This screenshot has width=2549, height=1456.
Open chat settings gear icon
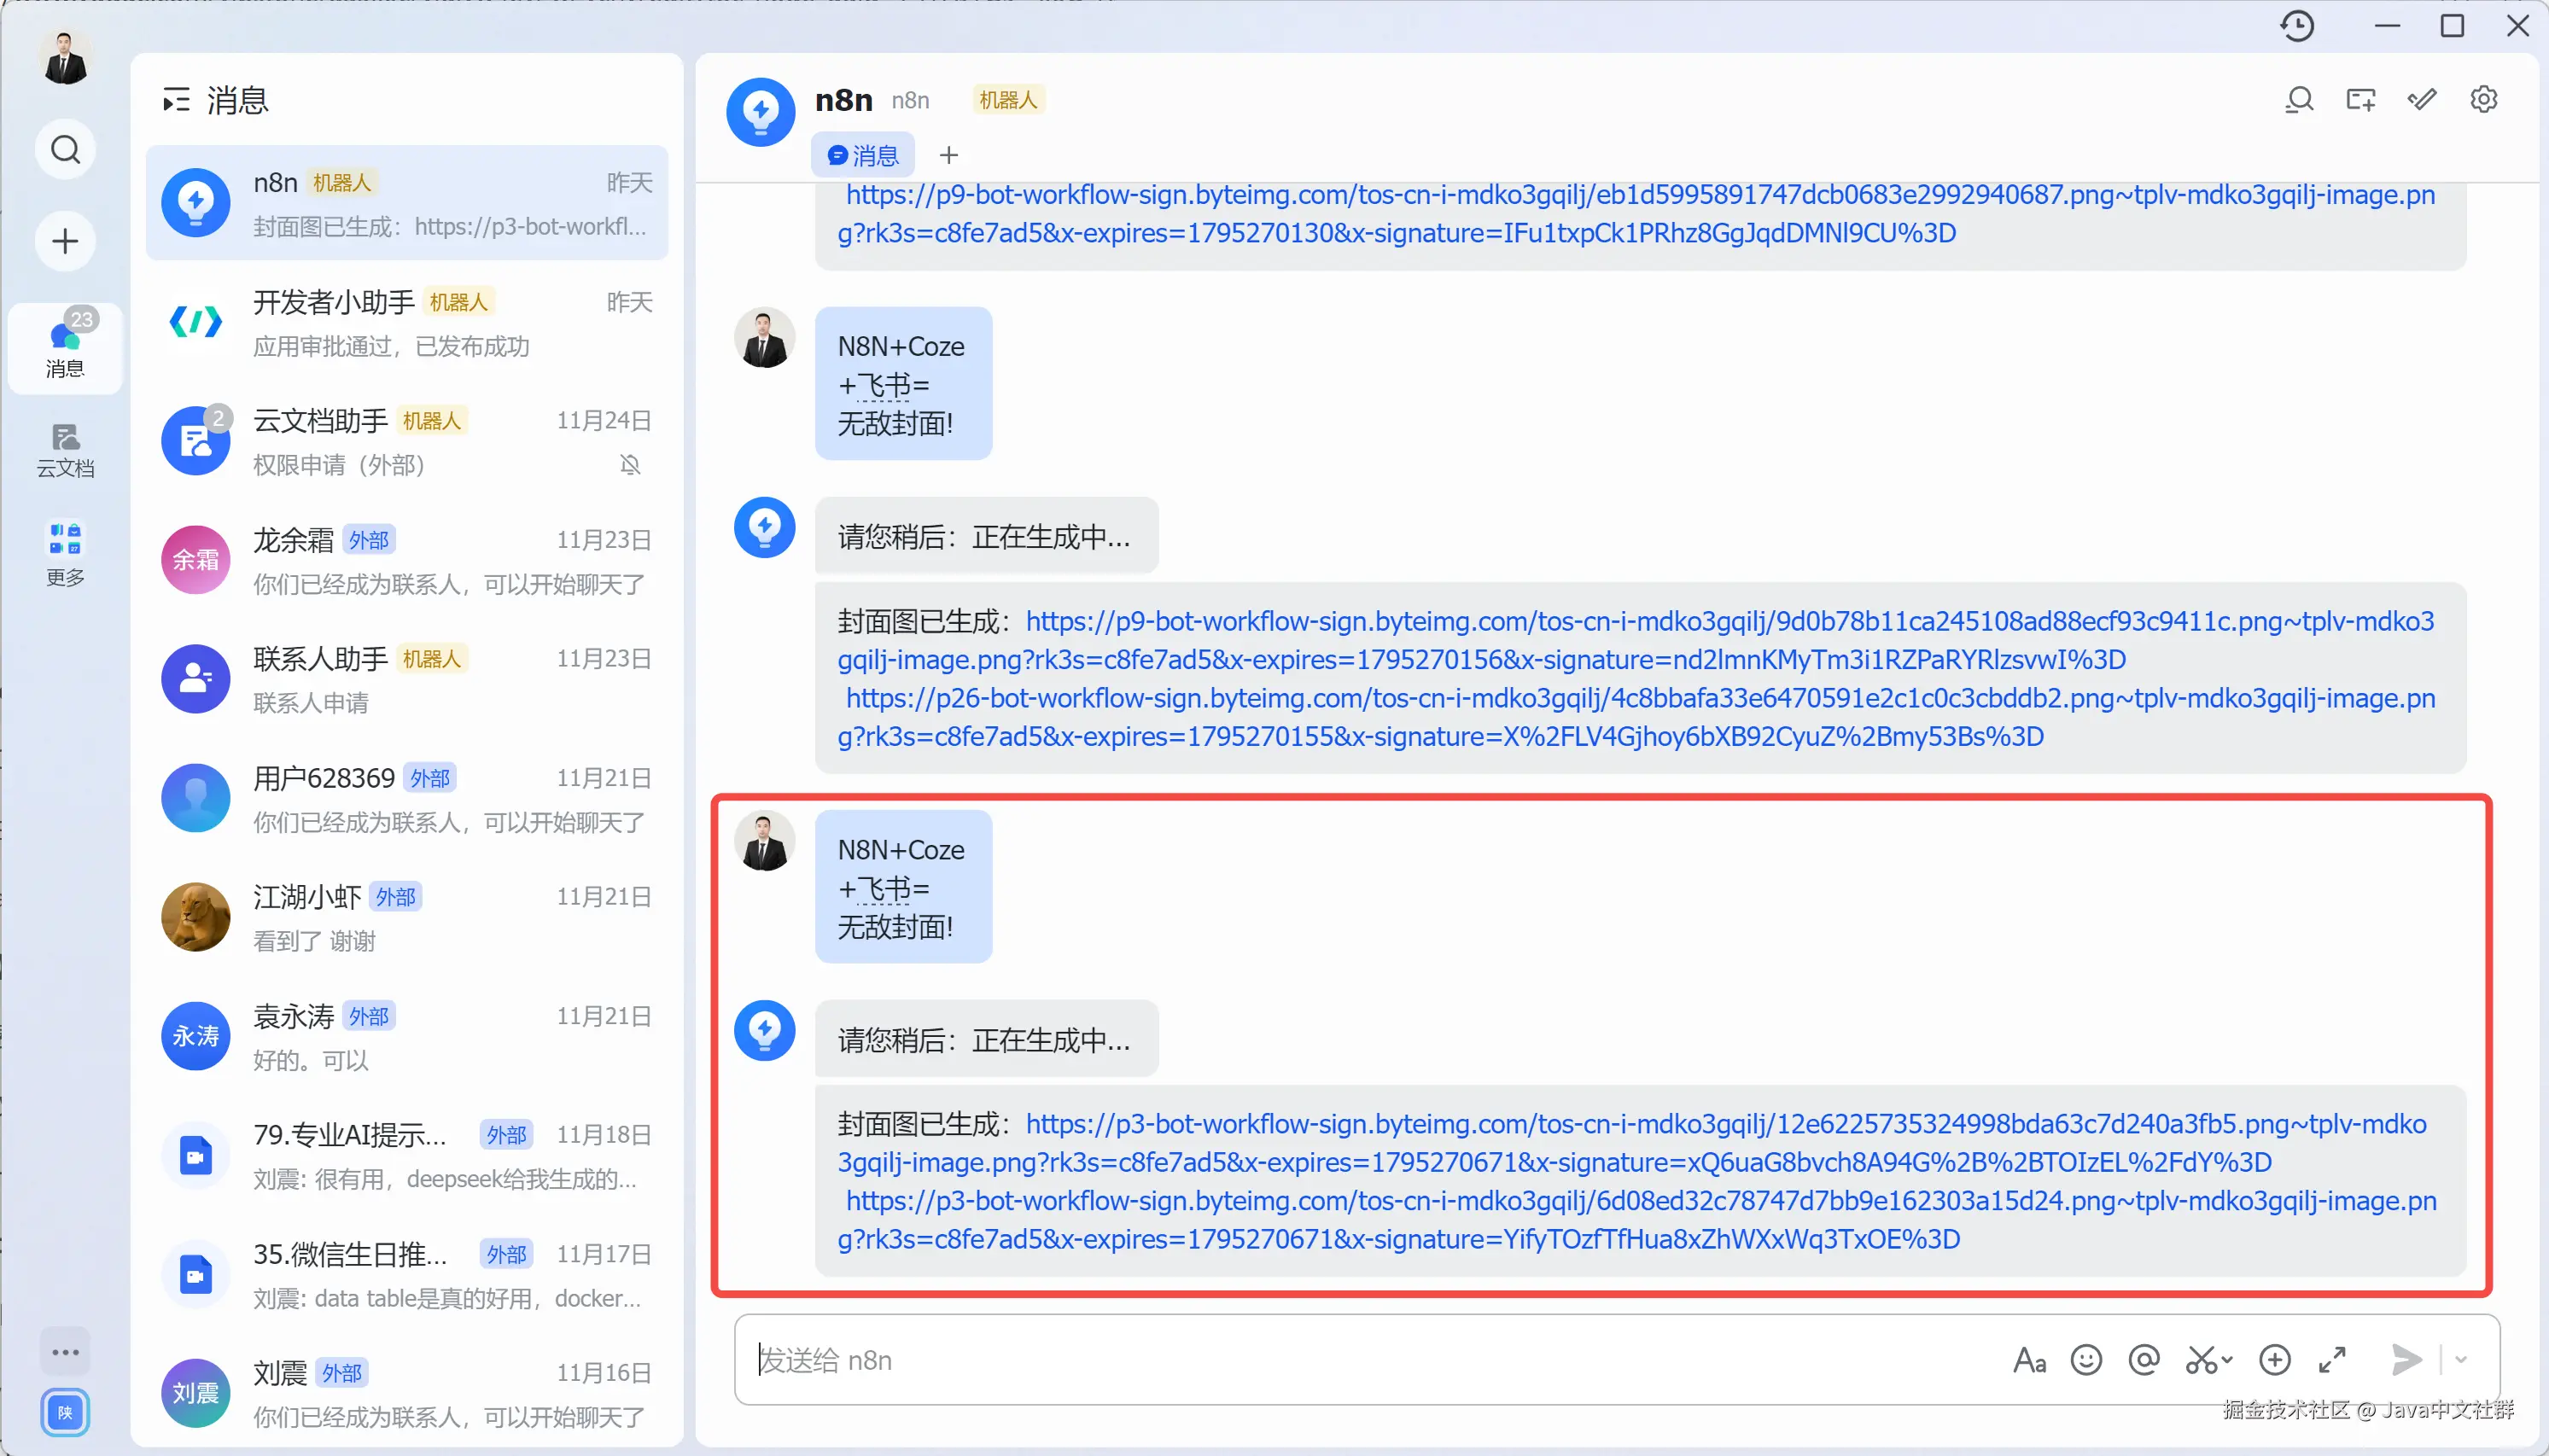point(2483,100)
